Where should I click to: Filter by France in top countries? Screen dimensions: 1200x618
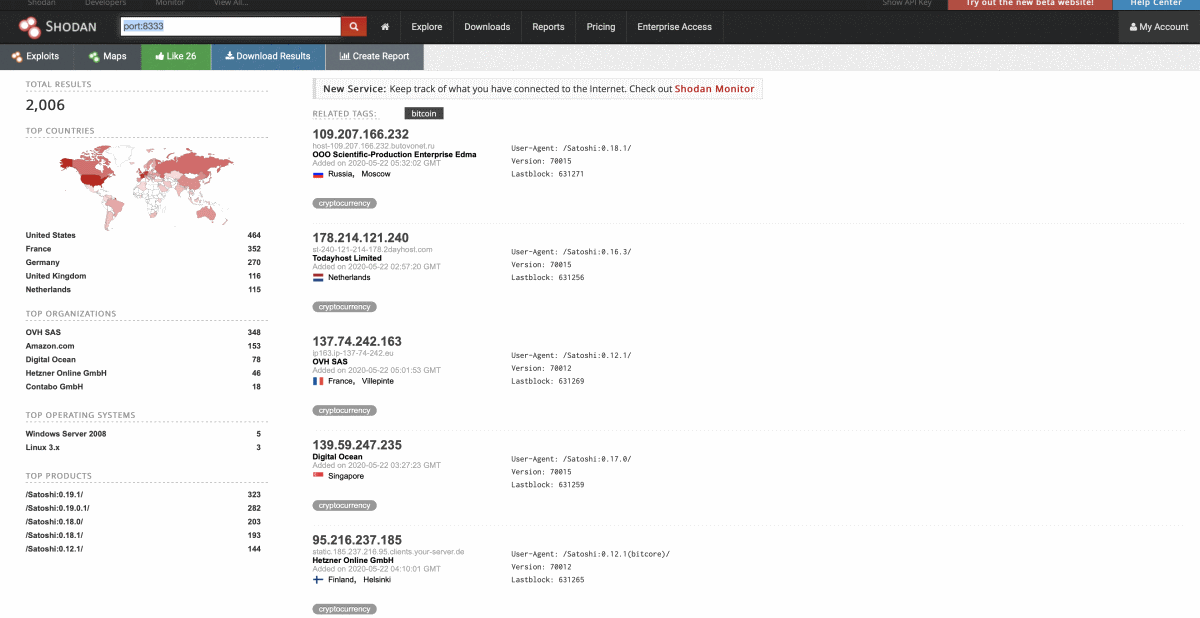pos(38,249)
